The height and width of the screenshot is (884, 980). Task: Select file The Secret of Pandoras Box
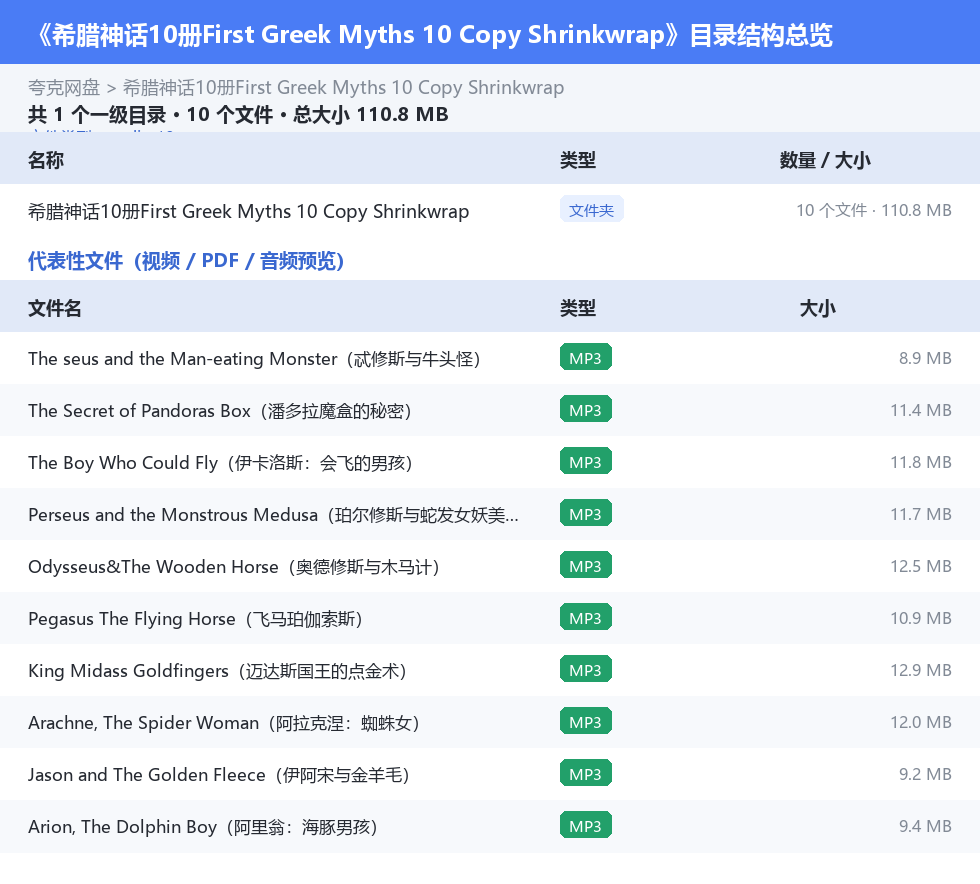point(219,411)
